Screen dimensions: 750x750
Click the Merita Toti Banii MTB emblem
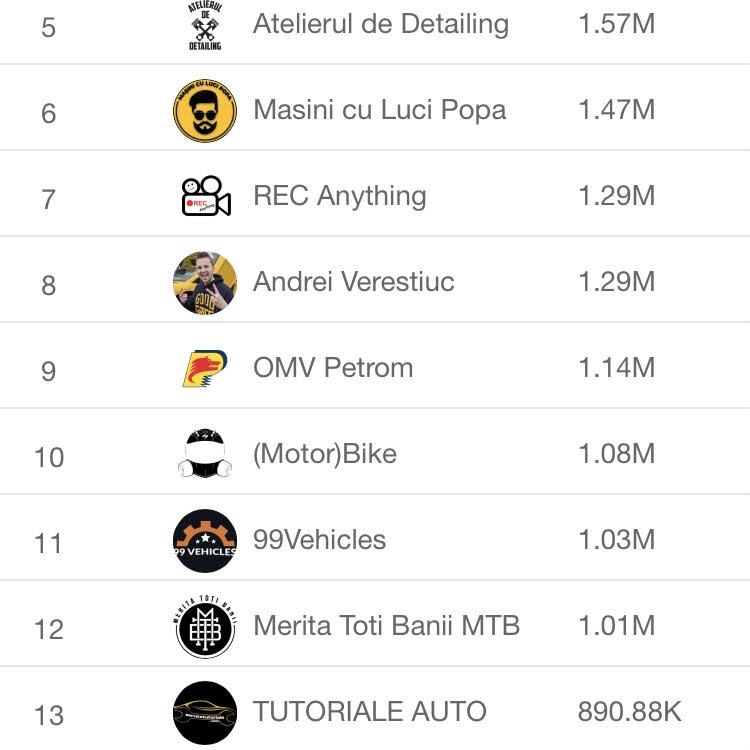point(205,627)
